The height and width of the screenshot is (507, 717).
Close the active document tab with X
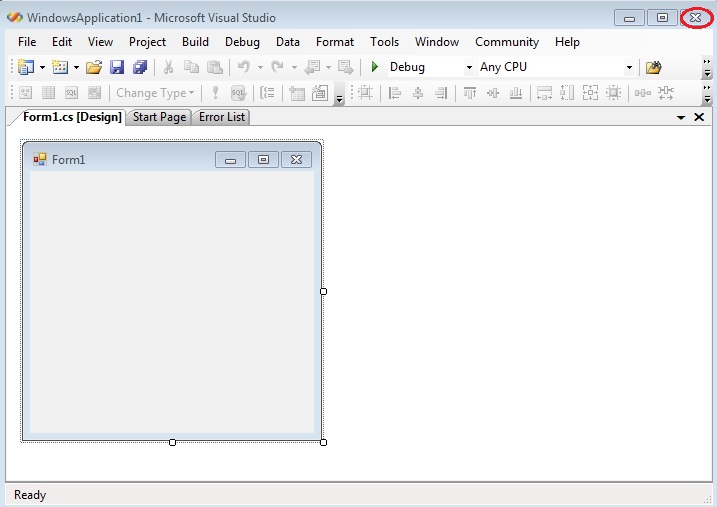pyautogui.click(x=699, y=117)
